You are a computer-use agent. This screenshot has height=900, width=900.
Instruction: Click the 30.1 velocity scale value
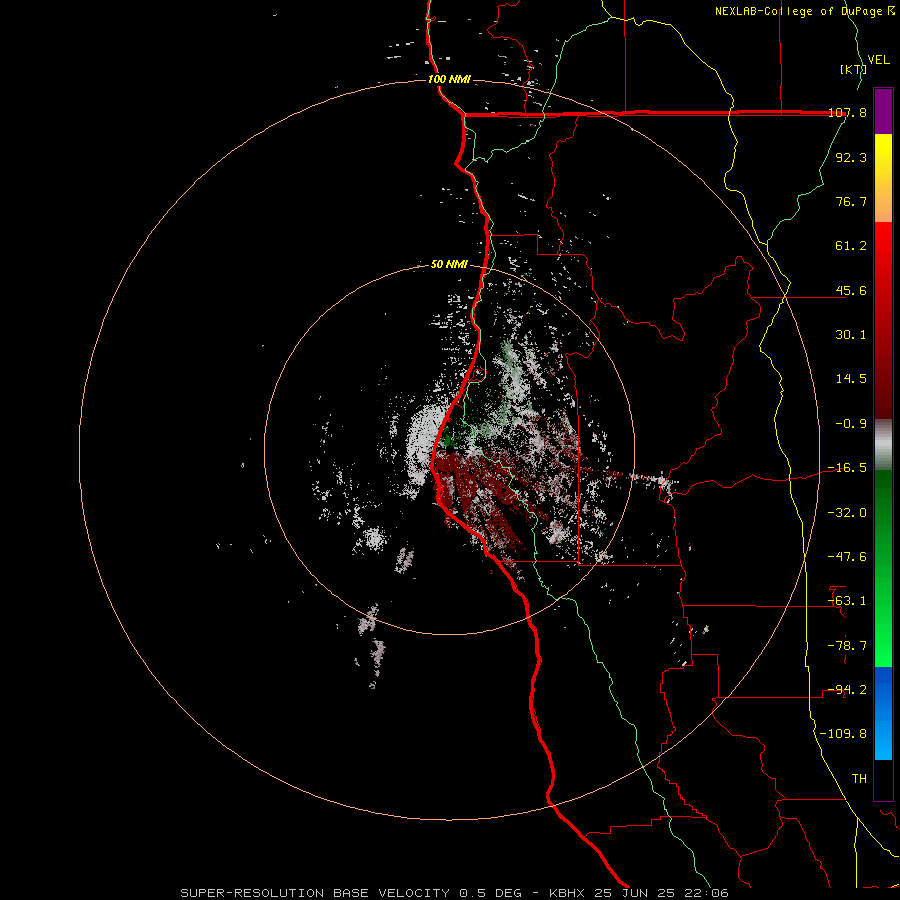(x=851, y=335)
